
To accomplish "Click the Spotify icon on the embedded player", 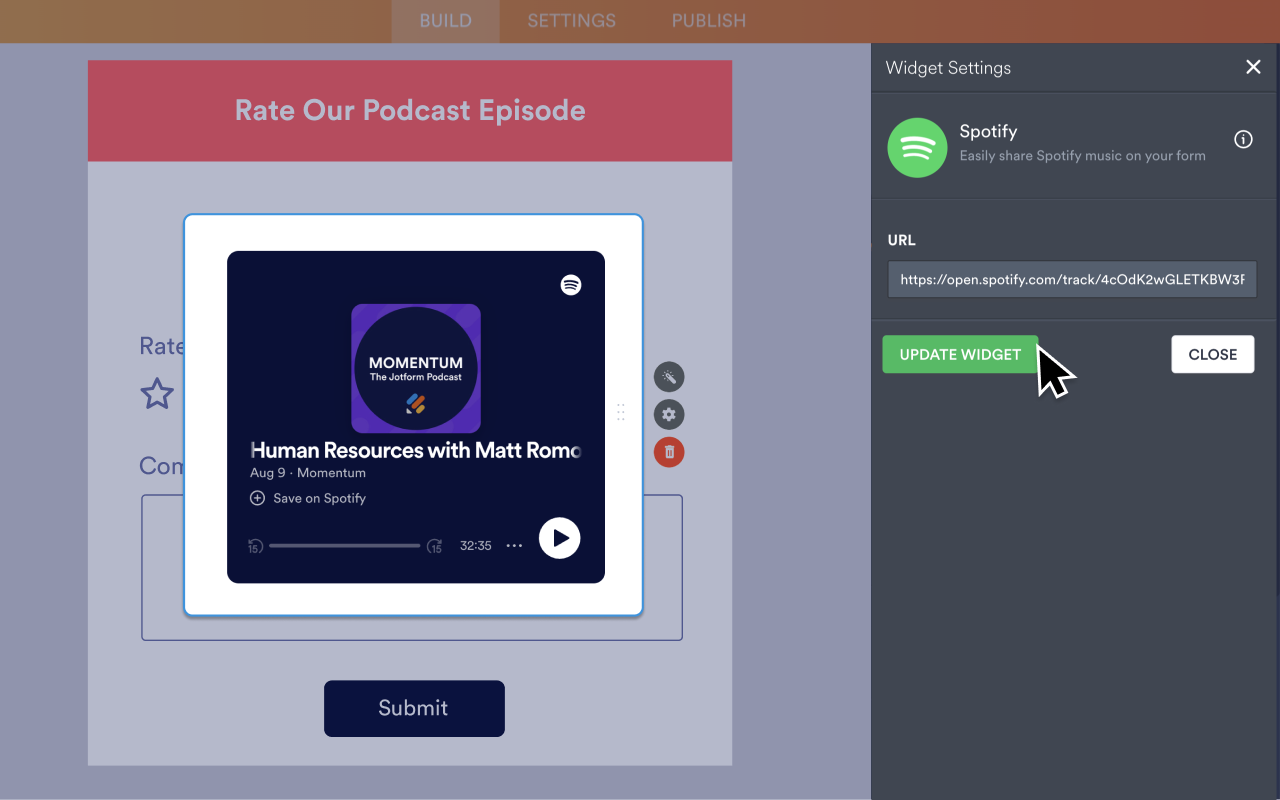I will click(570, 284).
